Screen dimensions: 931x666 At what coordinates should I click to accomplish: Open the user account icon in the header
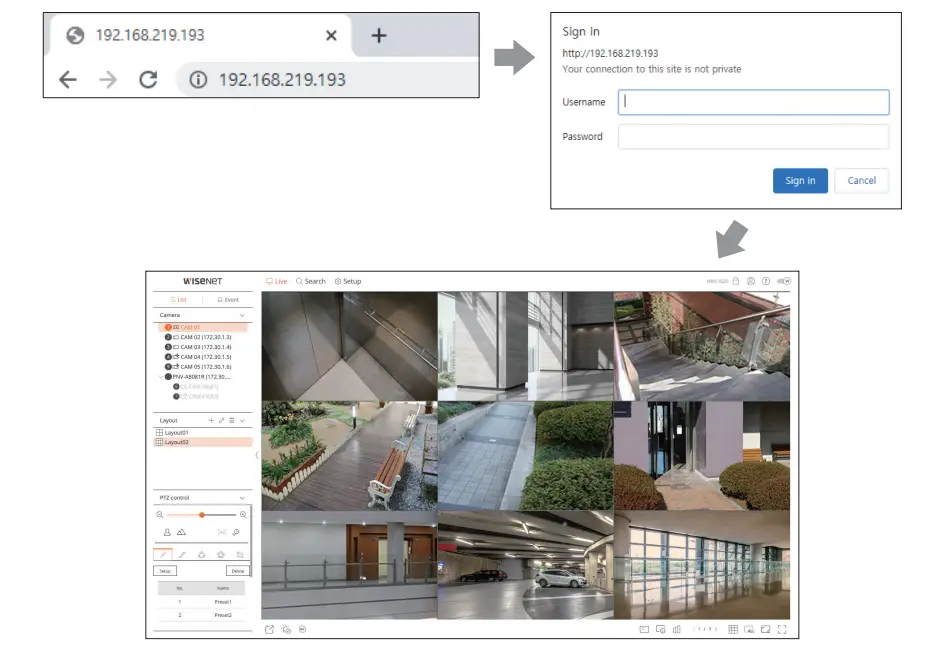[751, 281]
